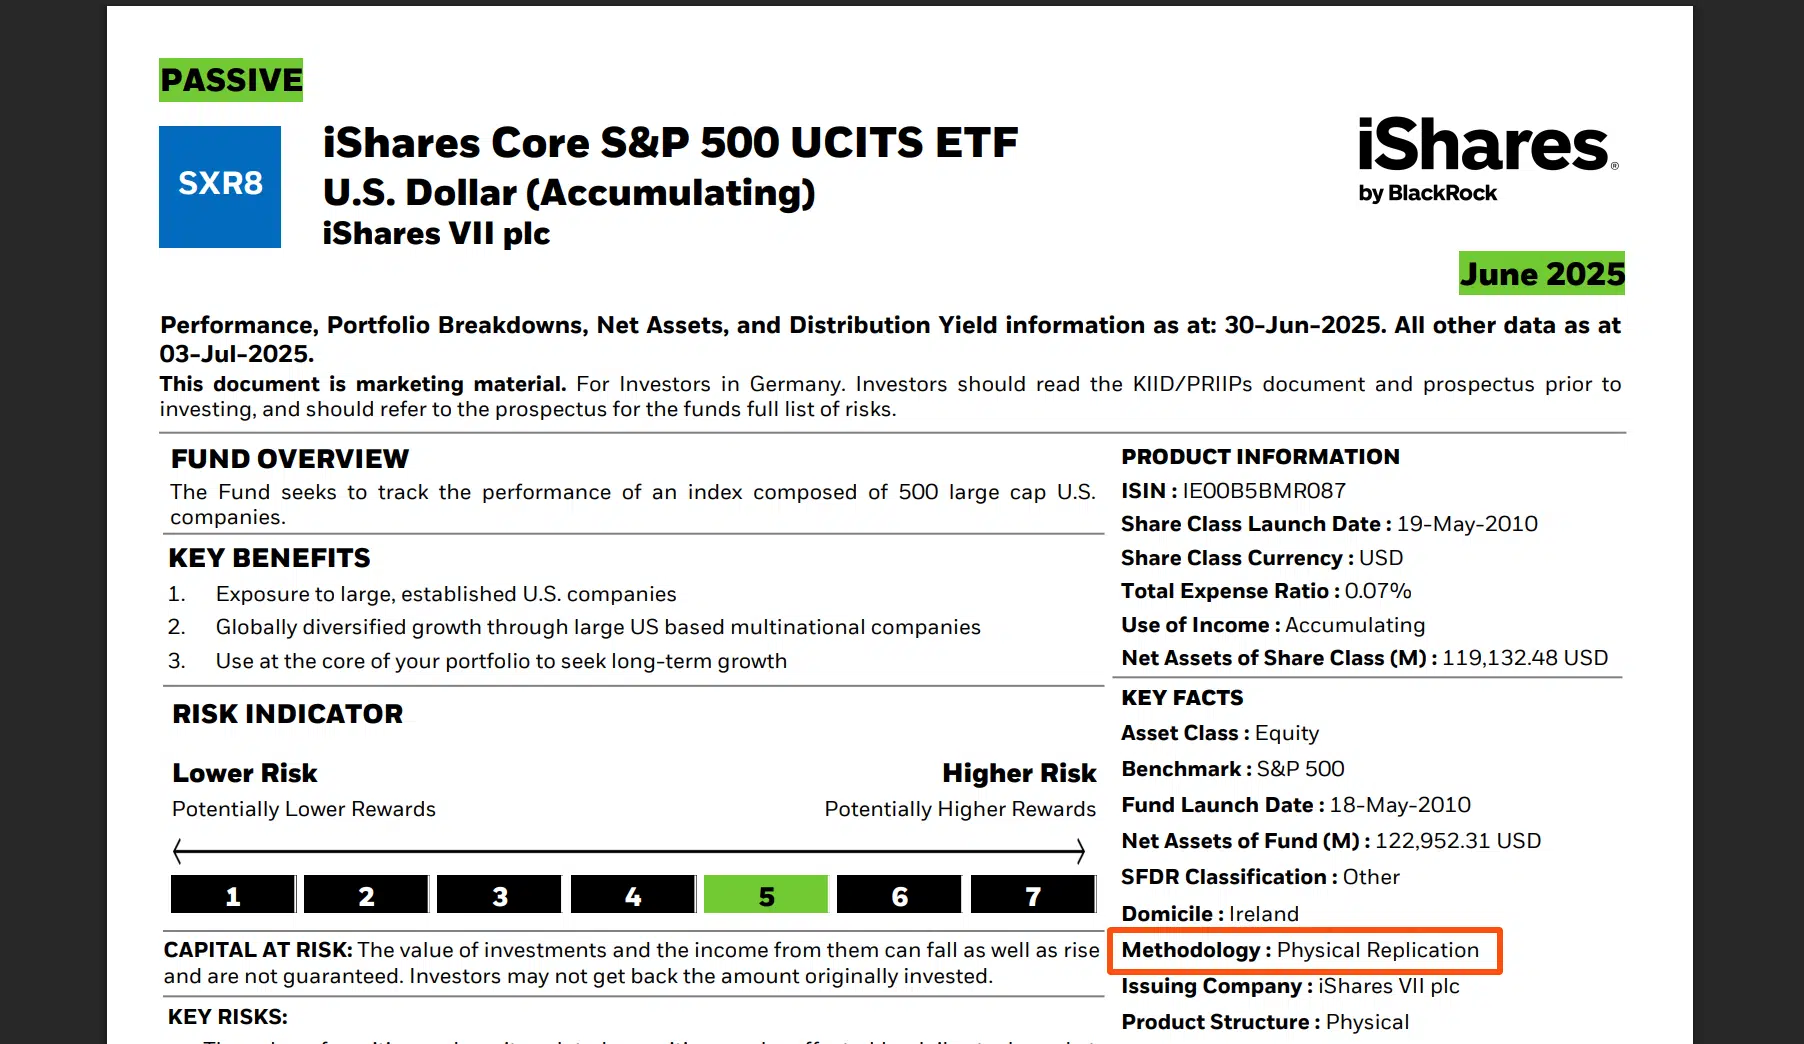Click ISIN value IE00B5BMR087

click(1264, 491)
